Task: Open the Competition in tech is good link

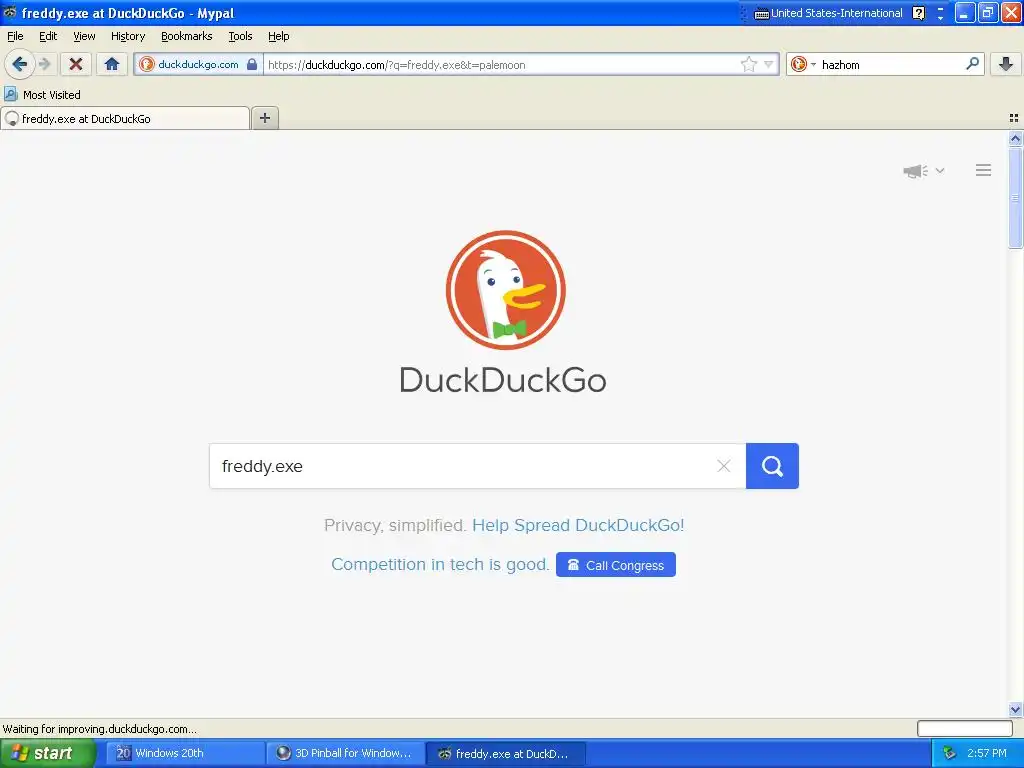Action: 440,564
